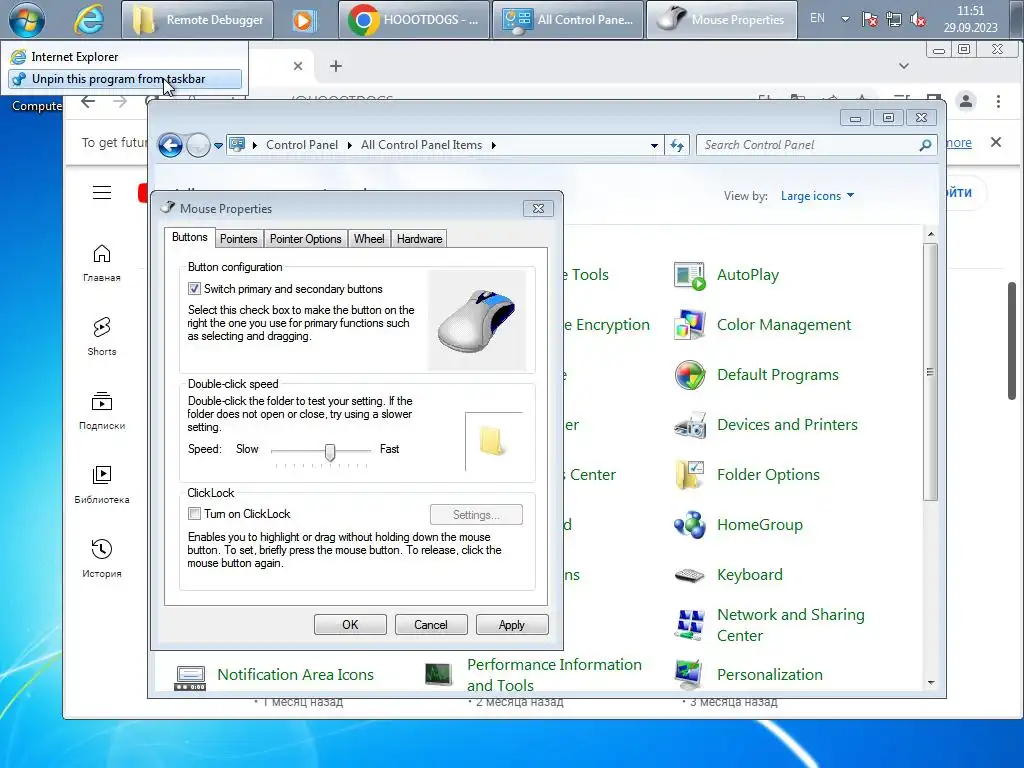Choose Internet Explorer in jump list
1024x768 pixels.
point(125,57)
